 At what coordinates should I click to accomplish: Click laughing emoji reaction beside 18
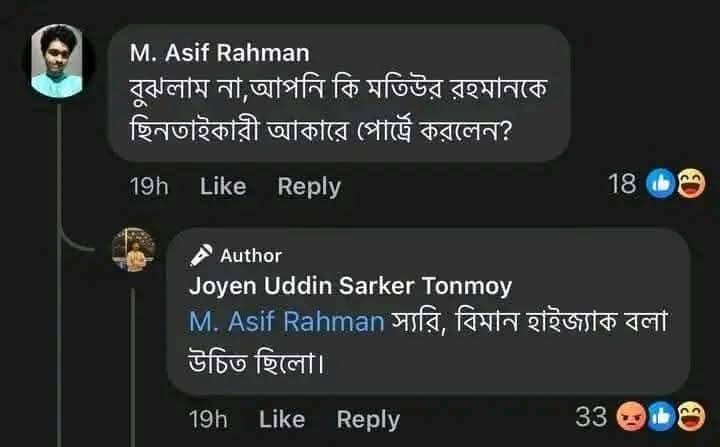pyautogui.click(x=690, y=184)
